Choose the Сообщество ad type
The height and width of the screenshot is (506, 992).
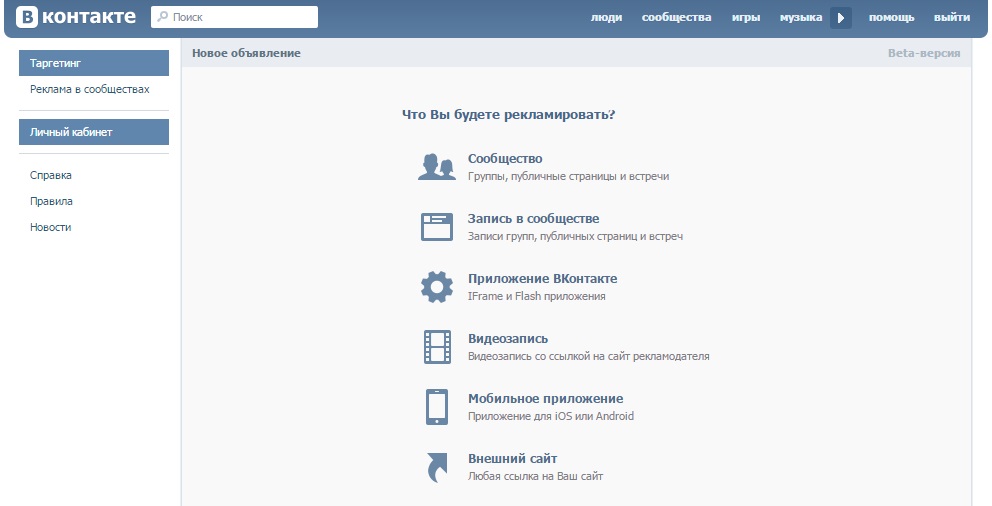point(505,159)
